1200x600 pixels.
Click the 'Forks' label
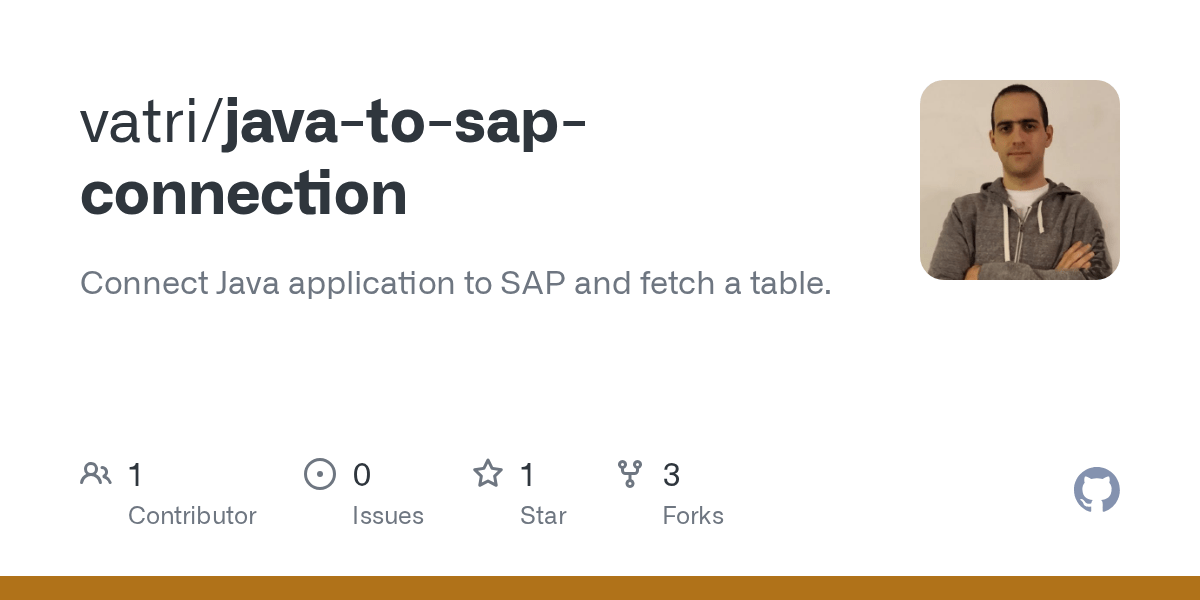click(693, 516)
